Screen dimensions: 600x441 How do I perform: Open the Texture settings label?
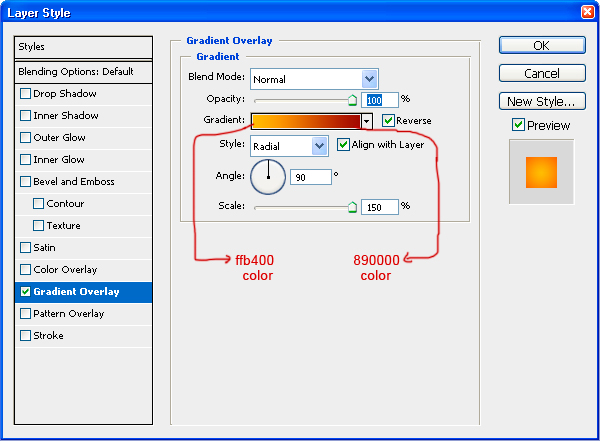pos(64,225)
